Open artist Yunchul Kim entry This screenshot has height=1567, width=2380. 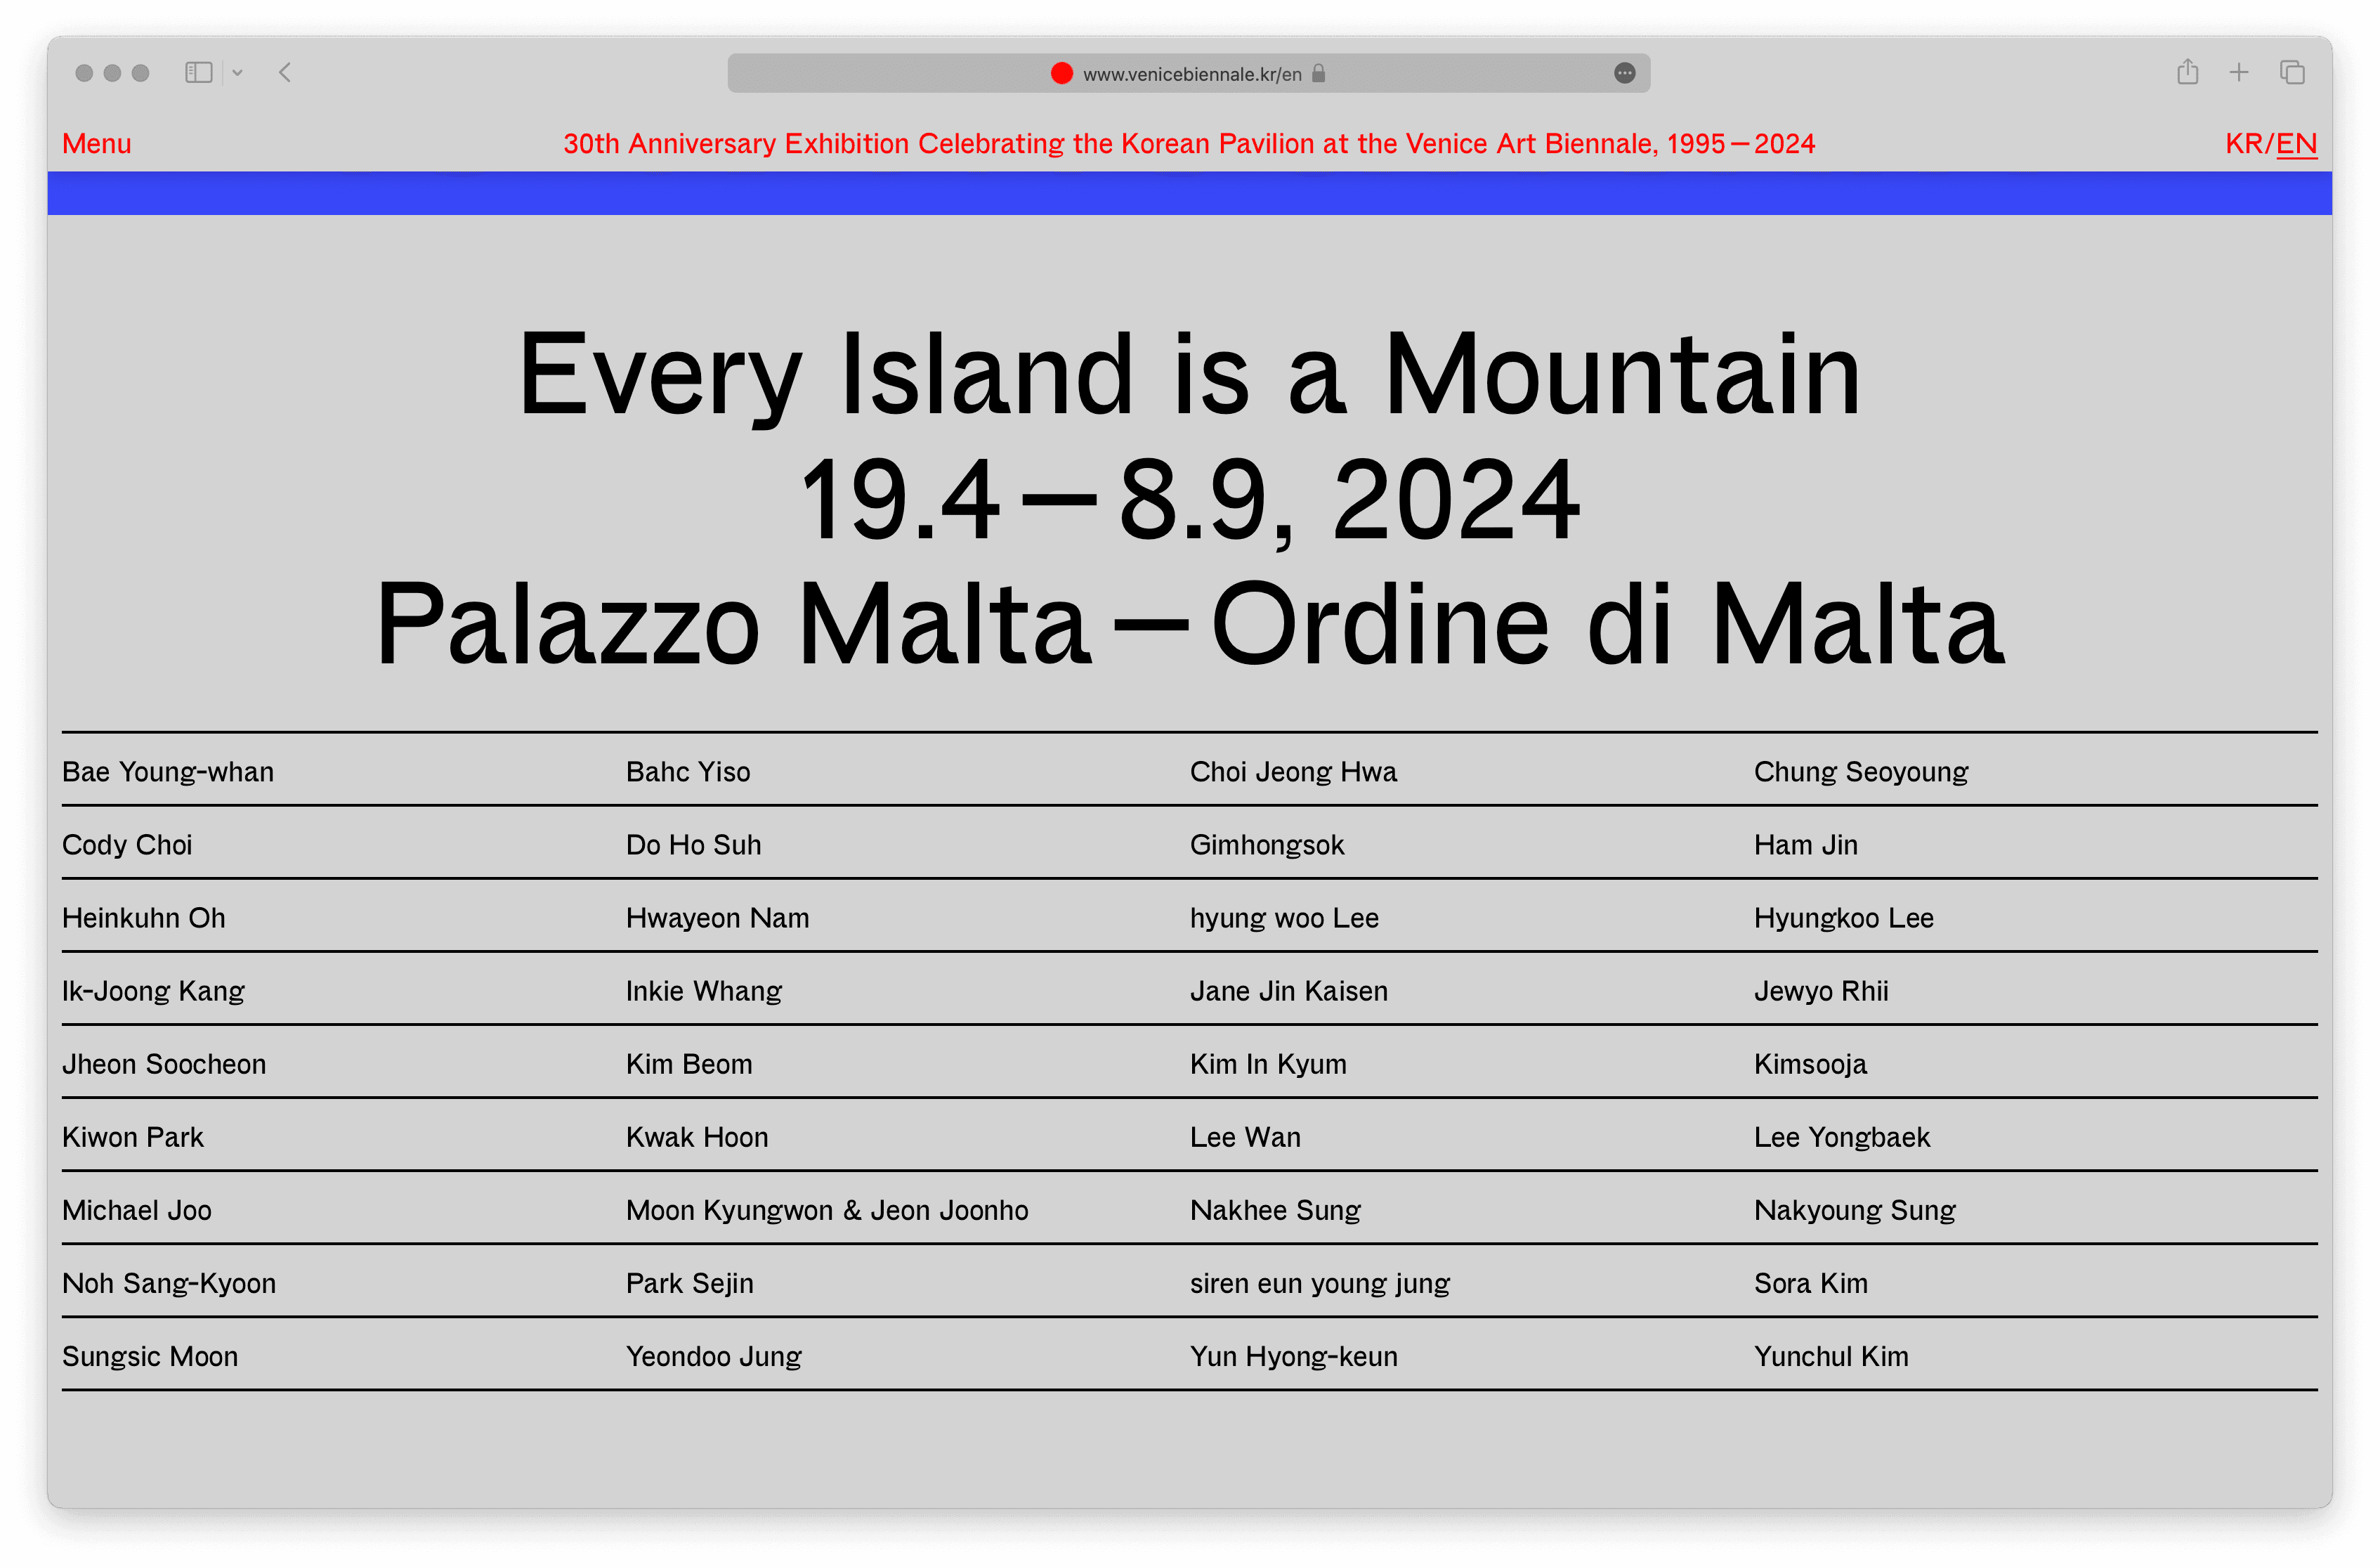tap(1830, 1356)
